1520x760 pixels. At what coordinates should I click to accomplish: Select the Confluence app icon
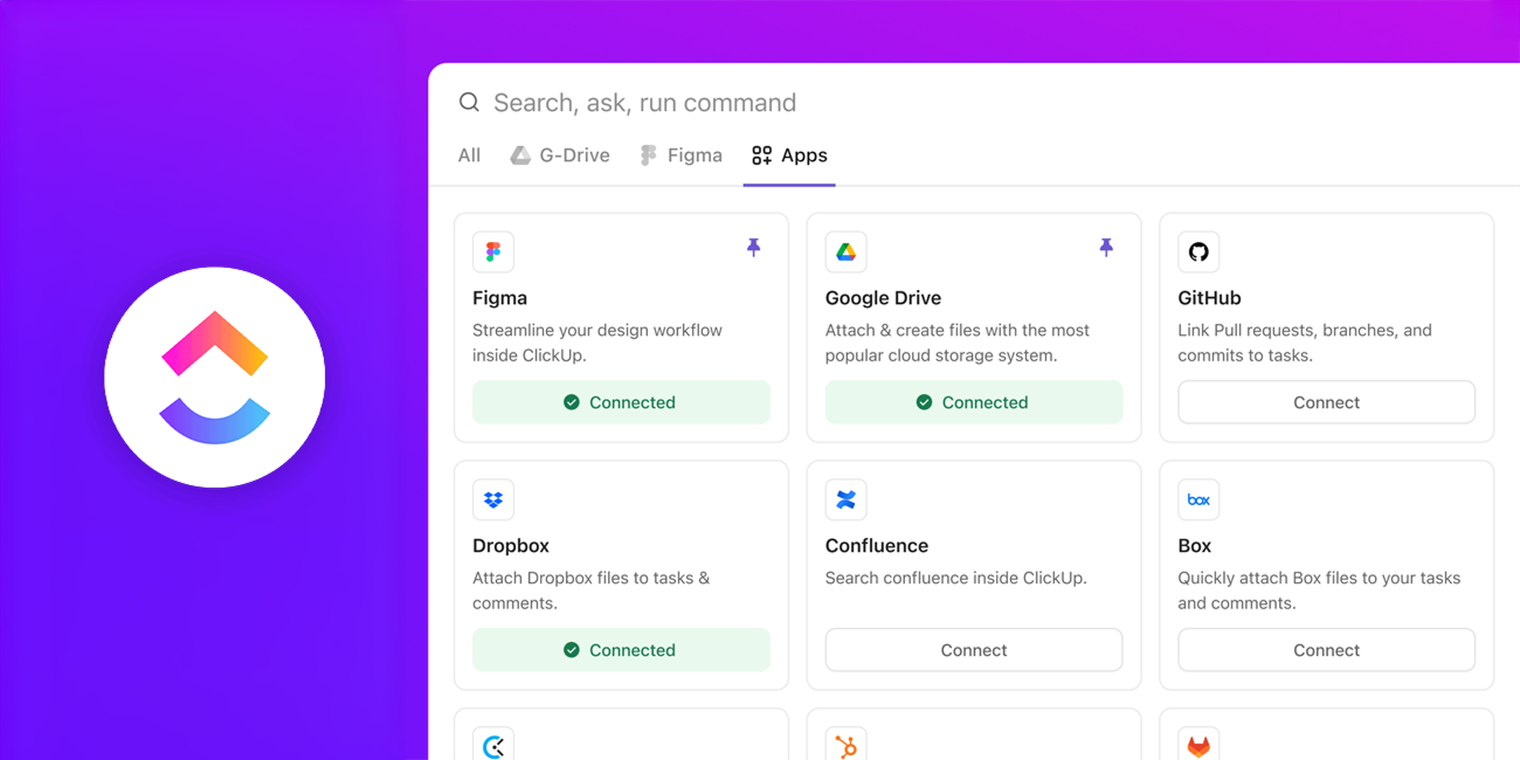pos(846,500)
